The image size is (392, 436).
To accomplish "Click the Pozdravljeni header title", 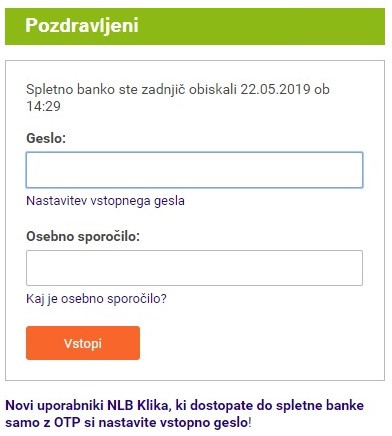I will [x=82, y=25].
